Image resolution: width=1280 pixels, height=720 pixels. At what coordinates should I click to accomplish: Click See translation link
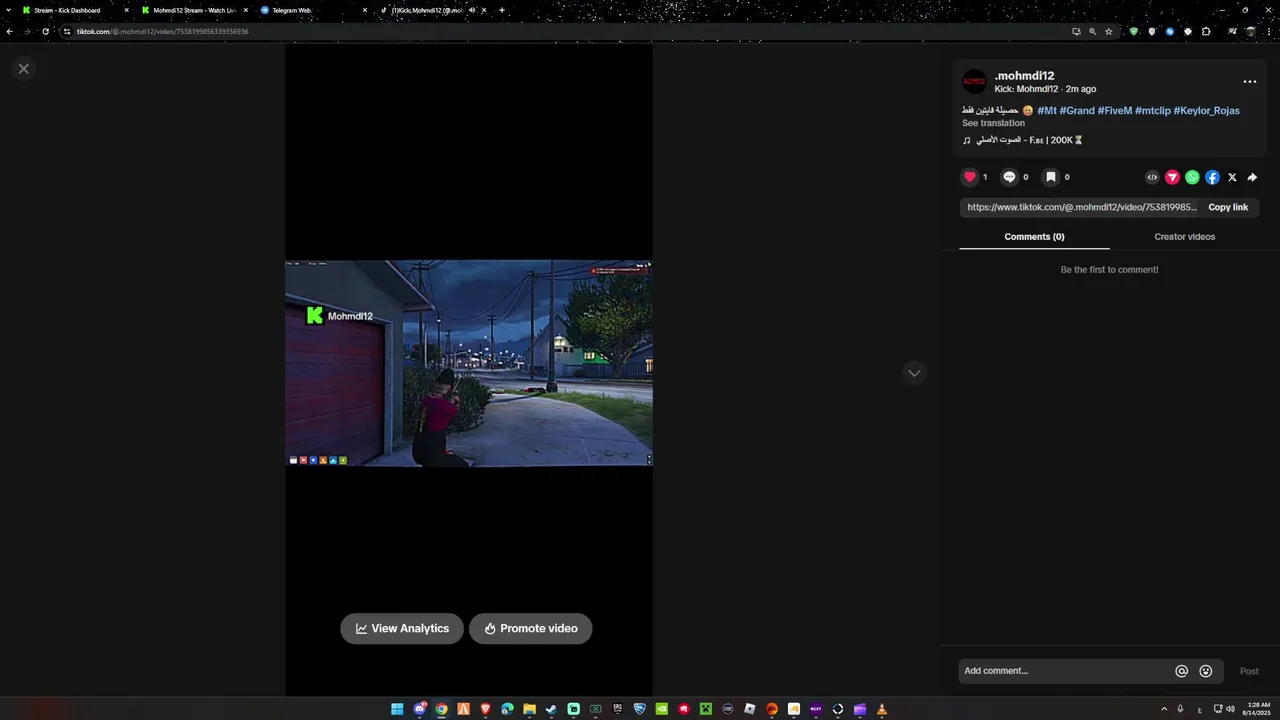tap(993, 123)
